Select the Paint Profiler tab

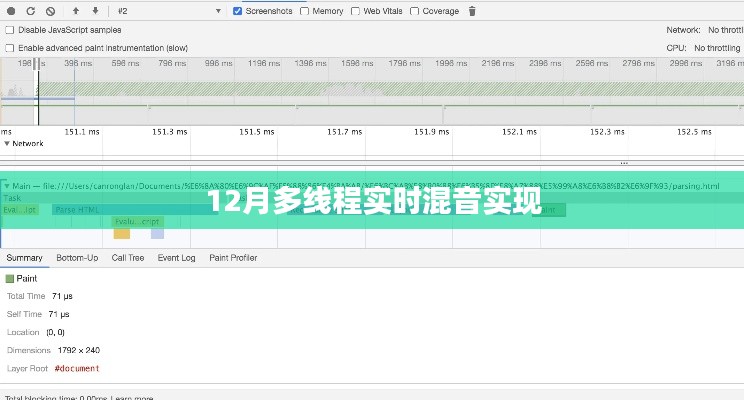pos(232,258)
